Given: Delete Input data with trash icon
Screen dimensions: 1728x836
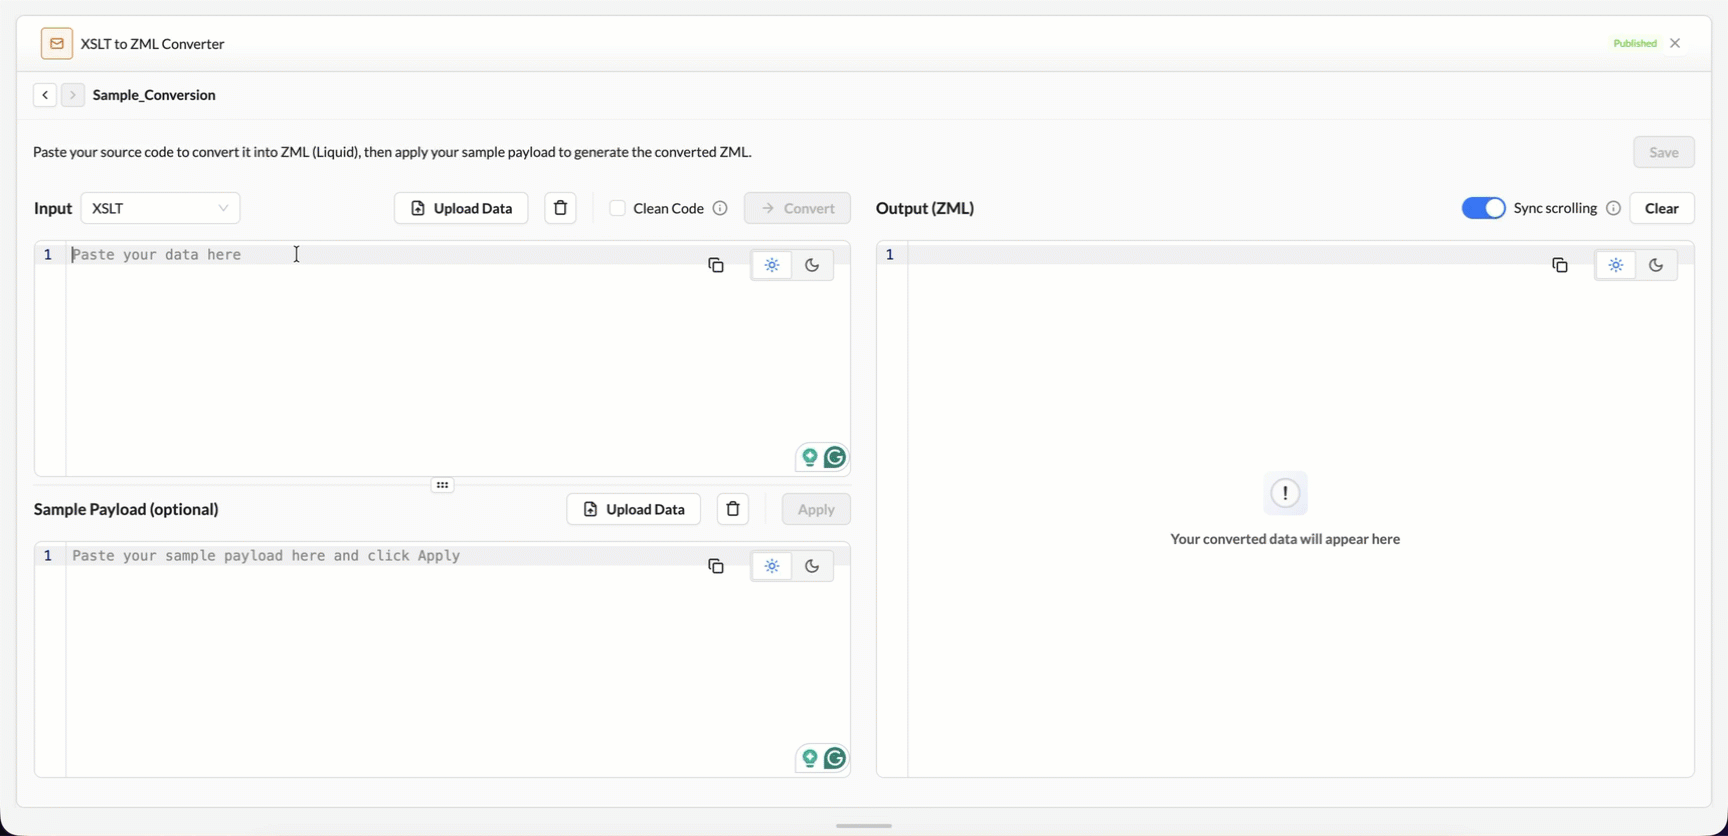Looking at the screenshot, I should click(x=560, y=208).
